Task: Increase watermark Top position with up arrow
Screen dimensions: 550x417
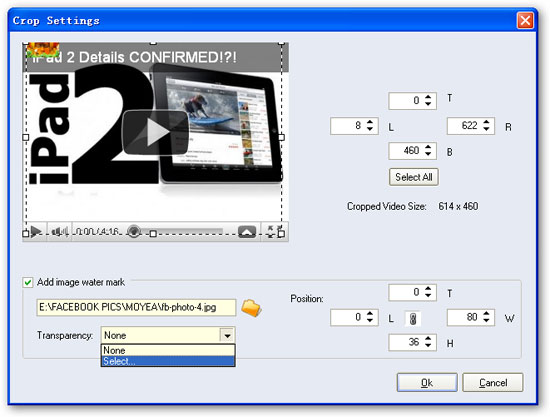Action: click(428, 289)
